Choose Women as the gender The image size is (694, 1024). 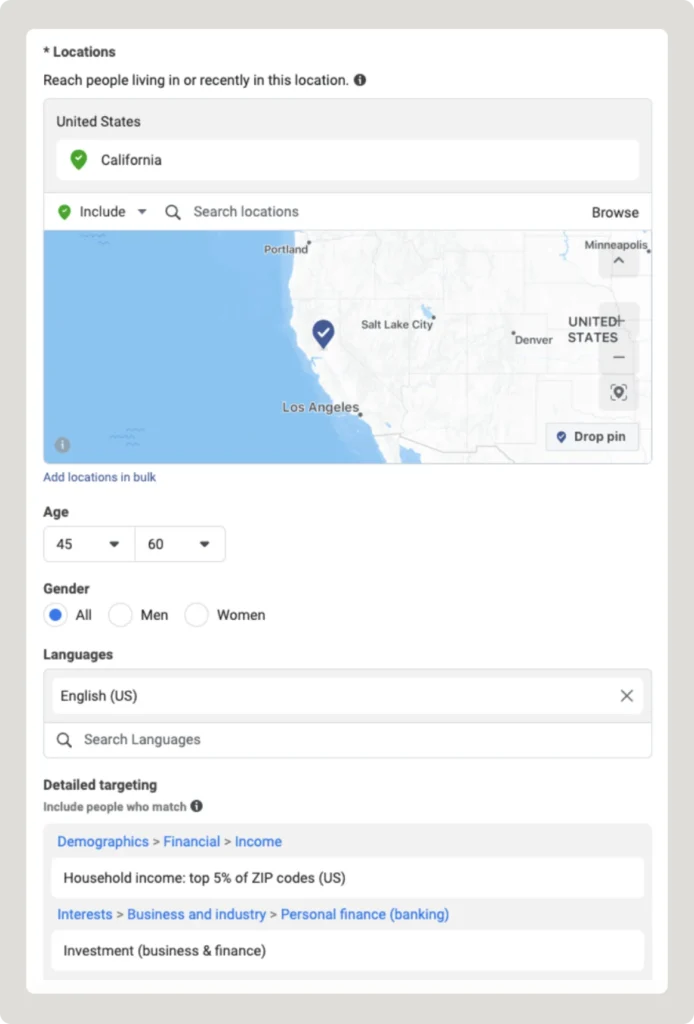tap(197, 615)
